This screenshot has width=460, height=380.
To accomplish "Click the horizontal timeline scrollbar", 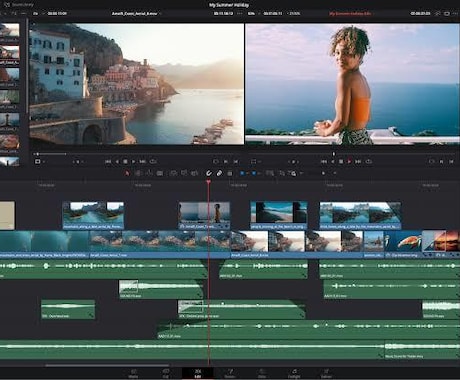I will pyautogui.click(x=107, y=365).
